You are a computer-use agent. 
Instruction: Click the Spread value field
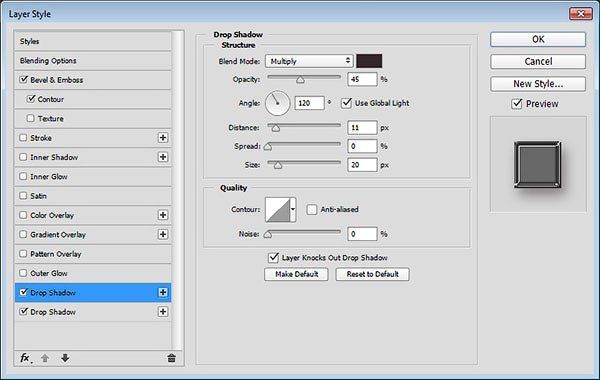(362, 146)
